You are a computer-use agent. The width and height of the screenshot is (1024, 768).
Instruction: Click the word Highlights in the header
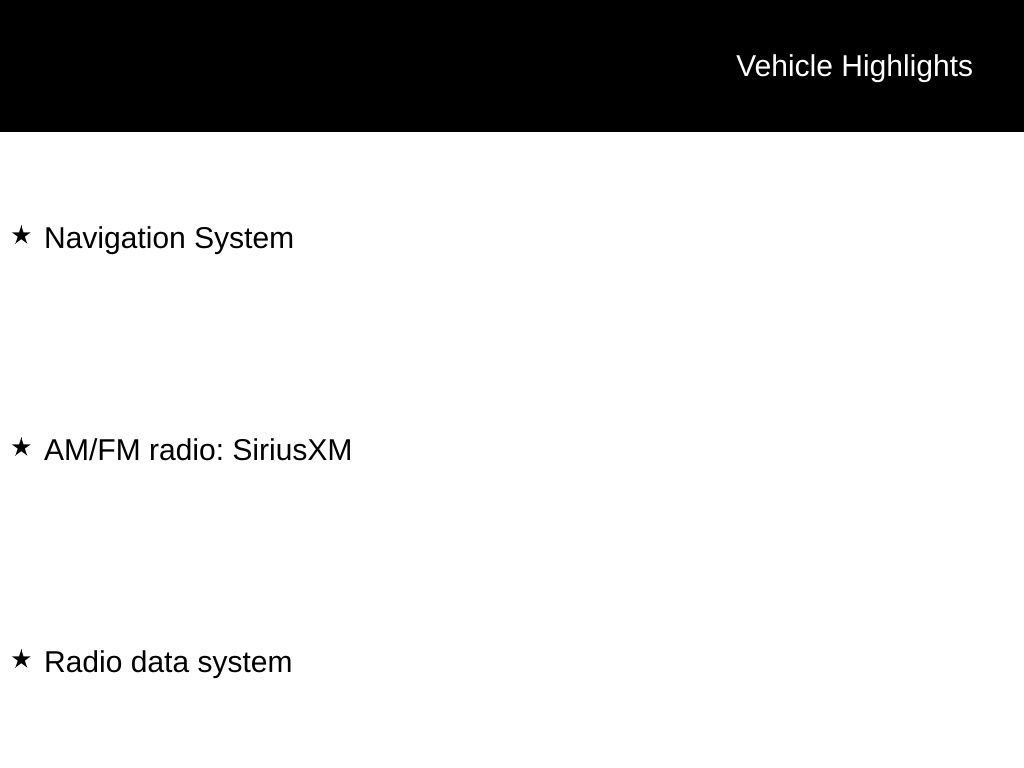tap(907, 66)
